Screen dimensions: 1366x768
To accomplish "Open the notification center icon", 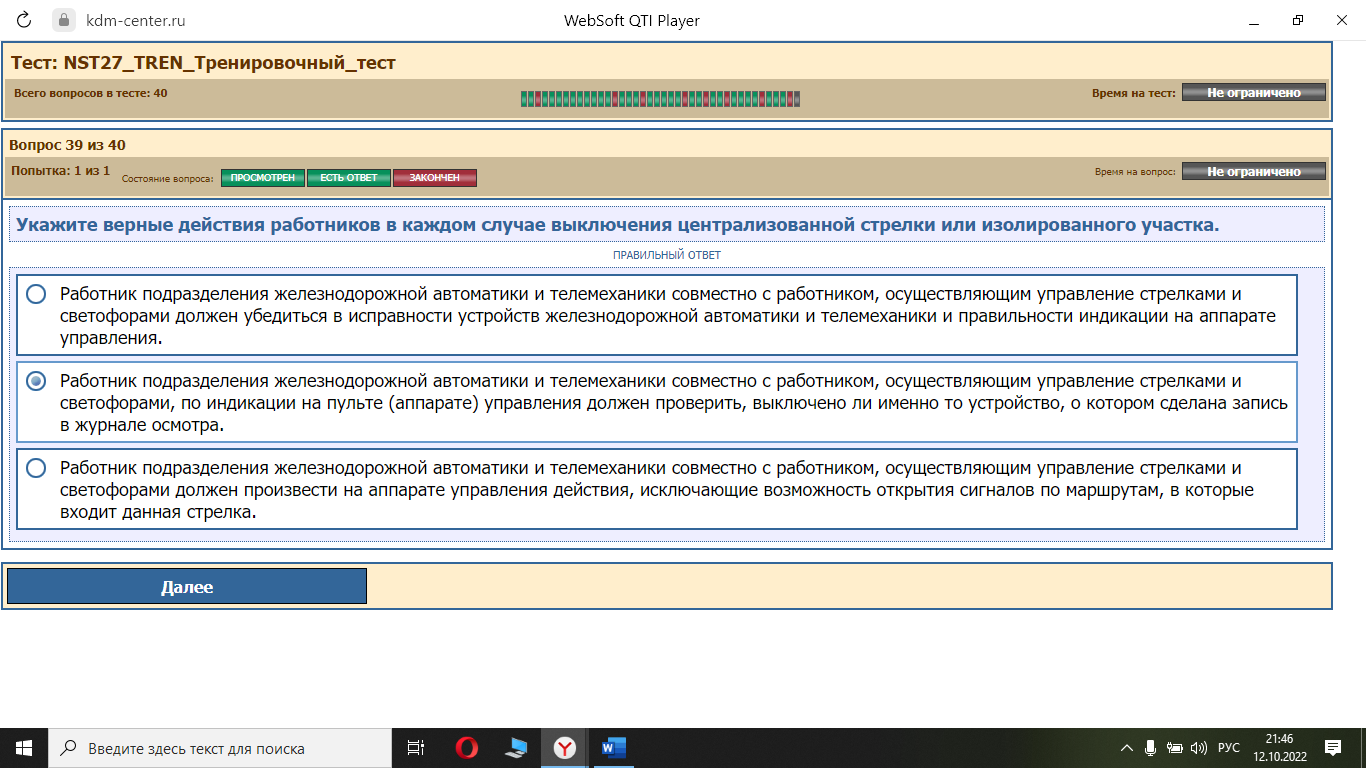I will coord(1332,747).
